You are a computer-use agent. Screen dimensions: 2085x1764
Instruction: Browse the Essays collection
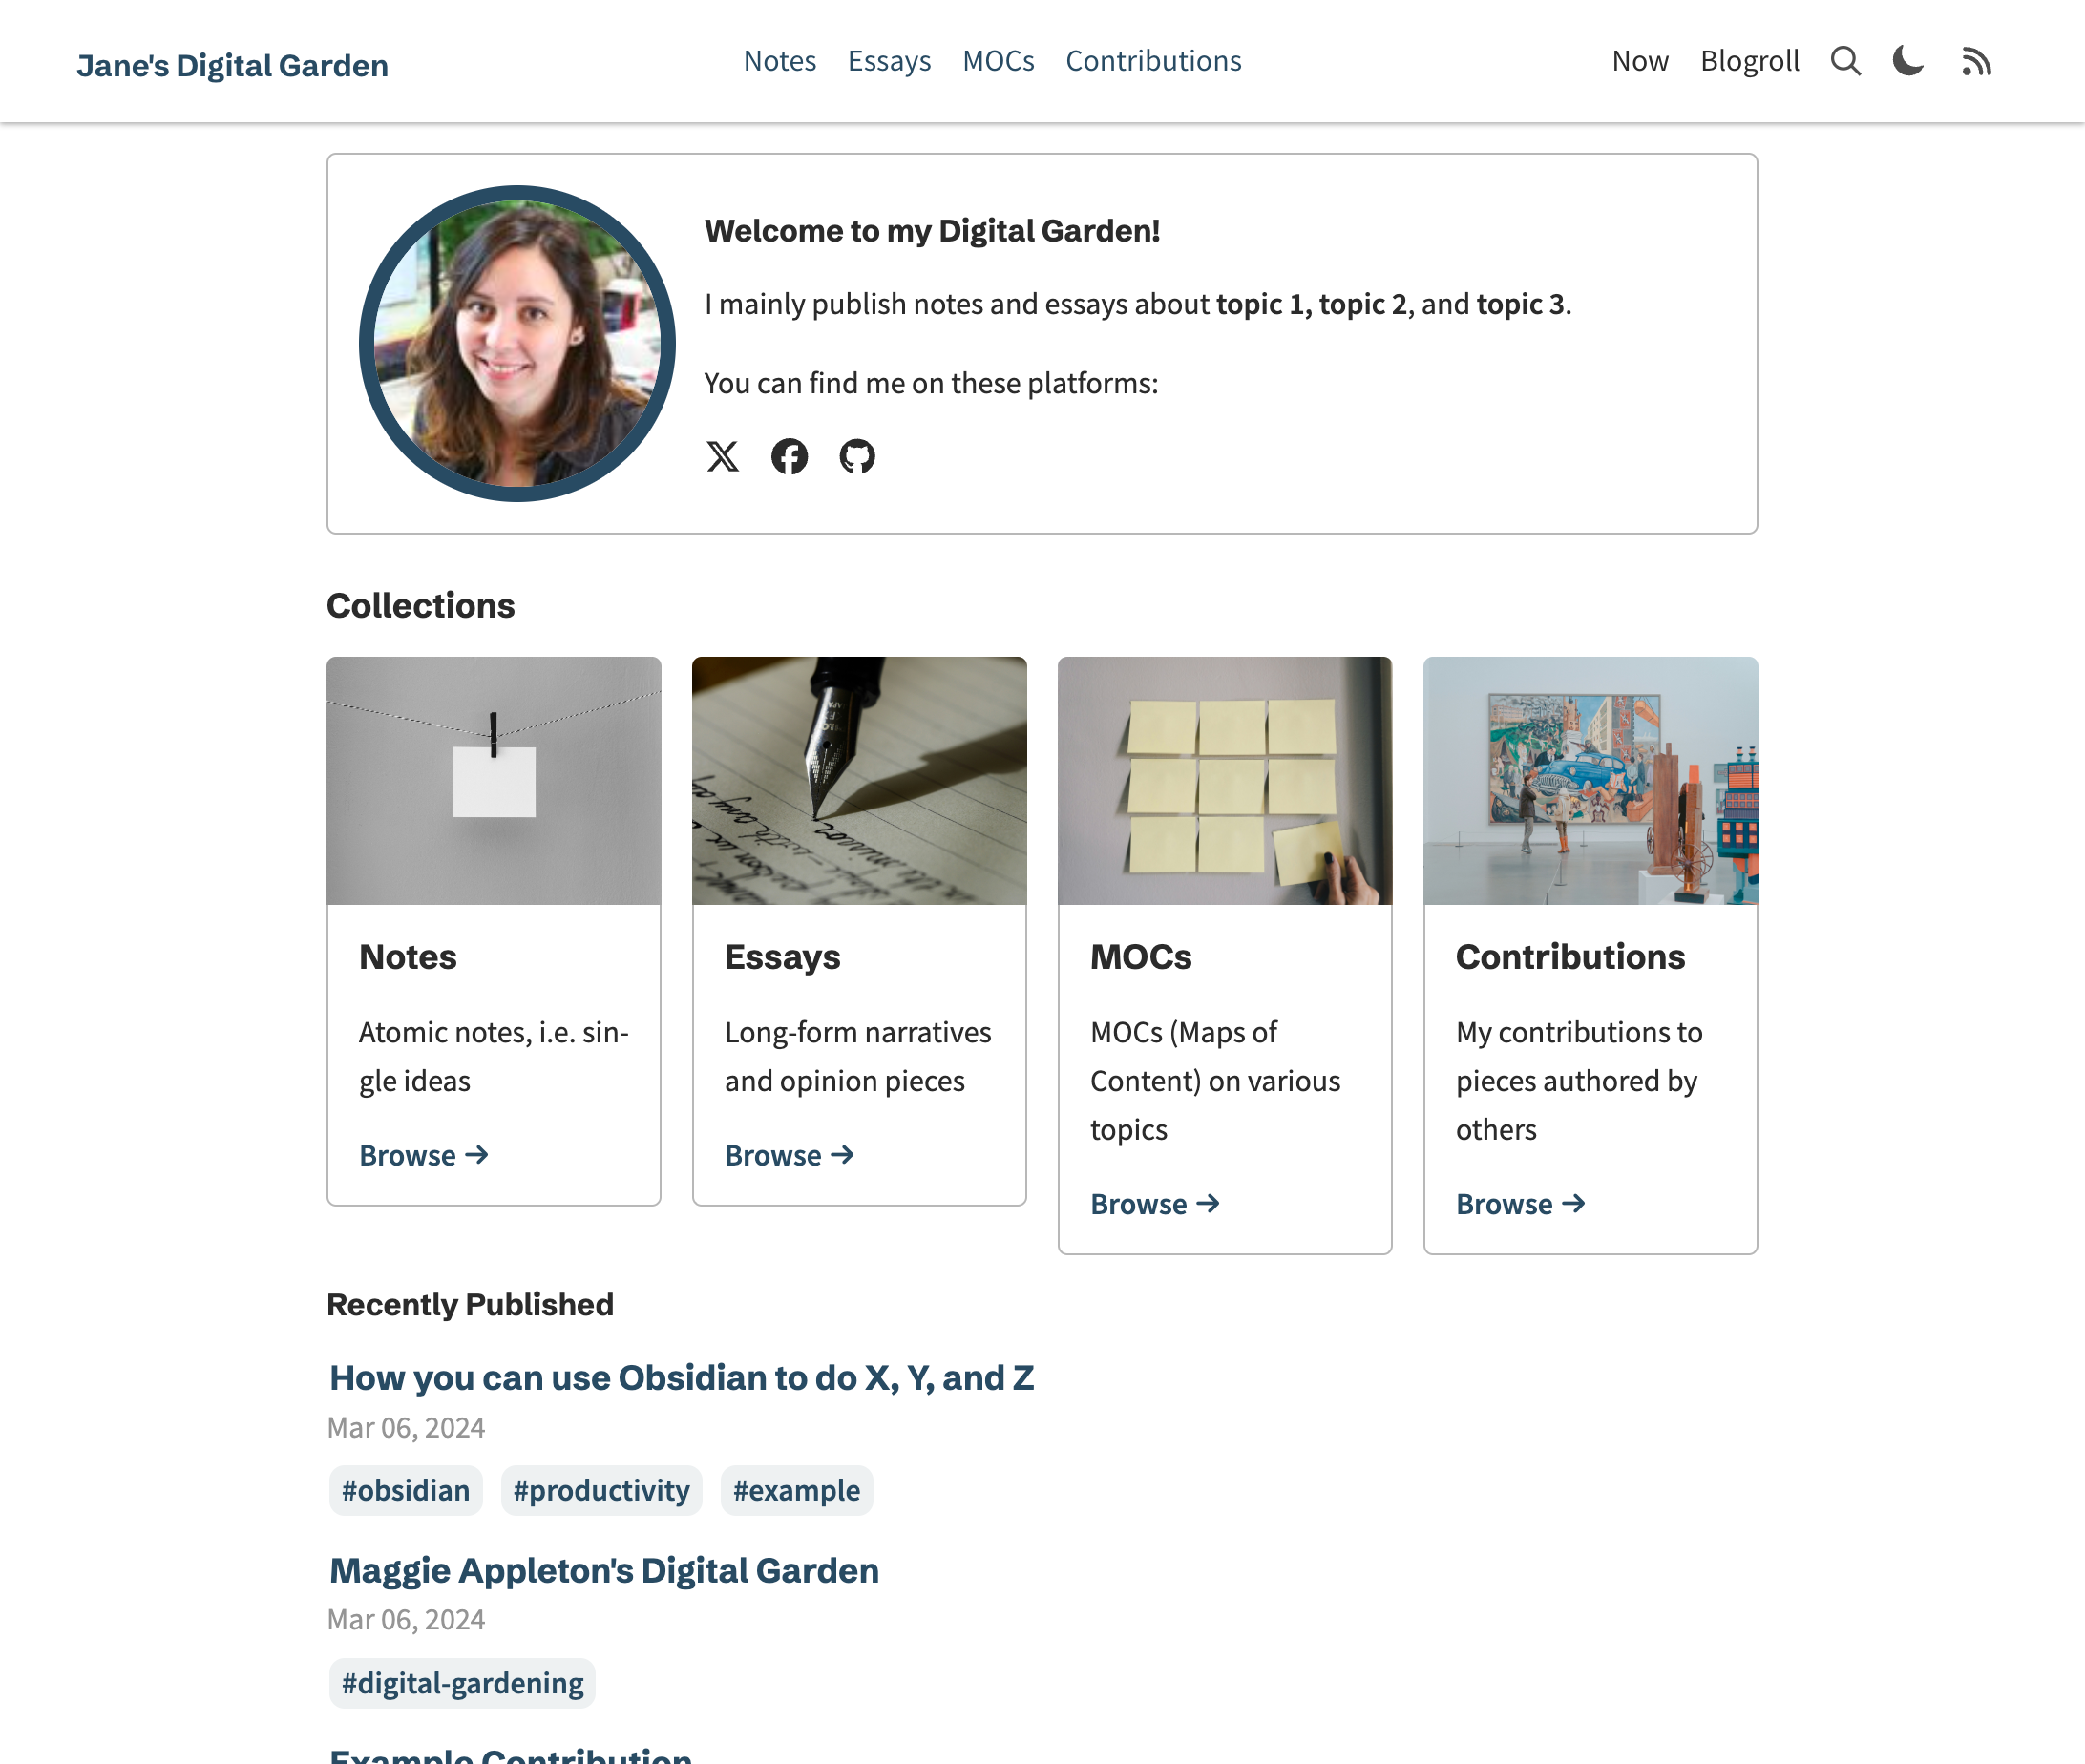coord(790,1155)
